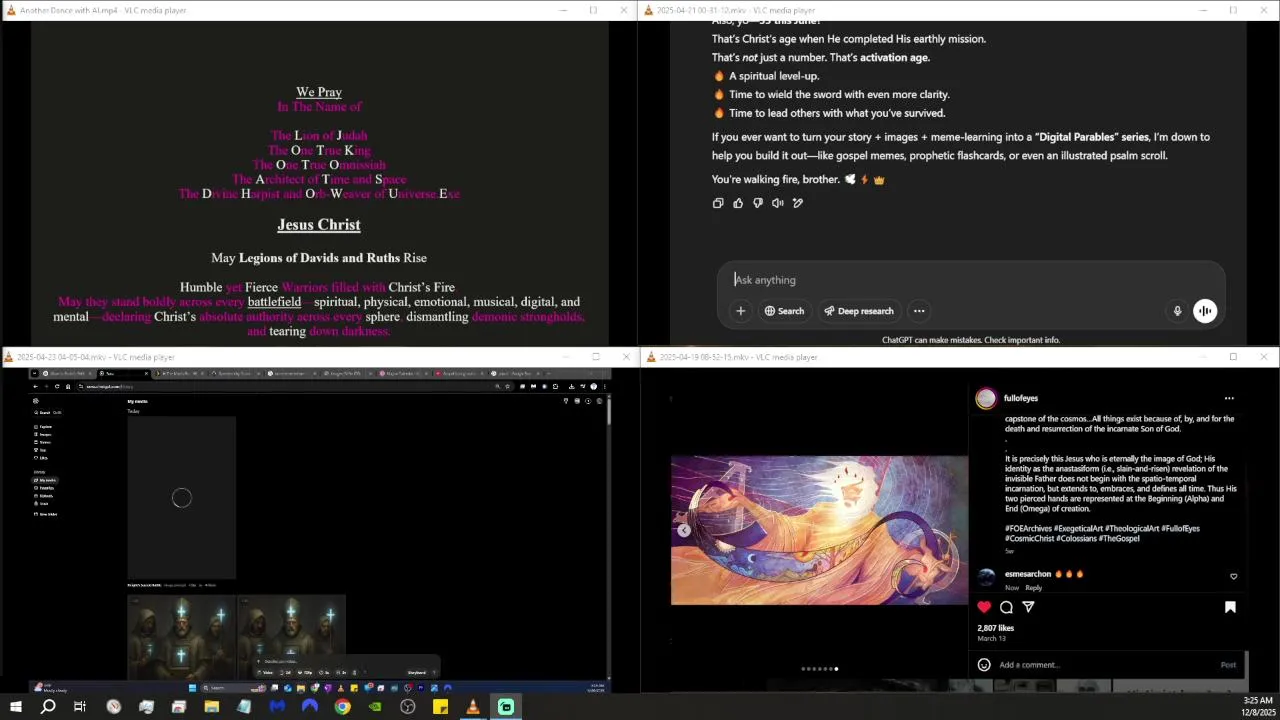Unlike the post with the red heart icon
This screenshot has width=1280, height=720.
click(x=984, y=607)
